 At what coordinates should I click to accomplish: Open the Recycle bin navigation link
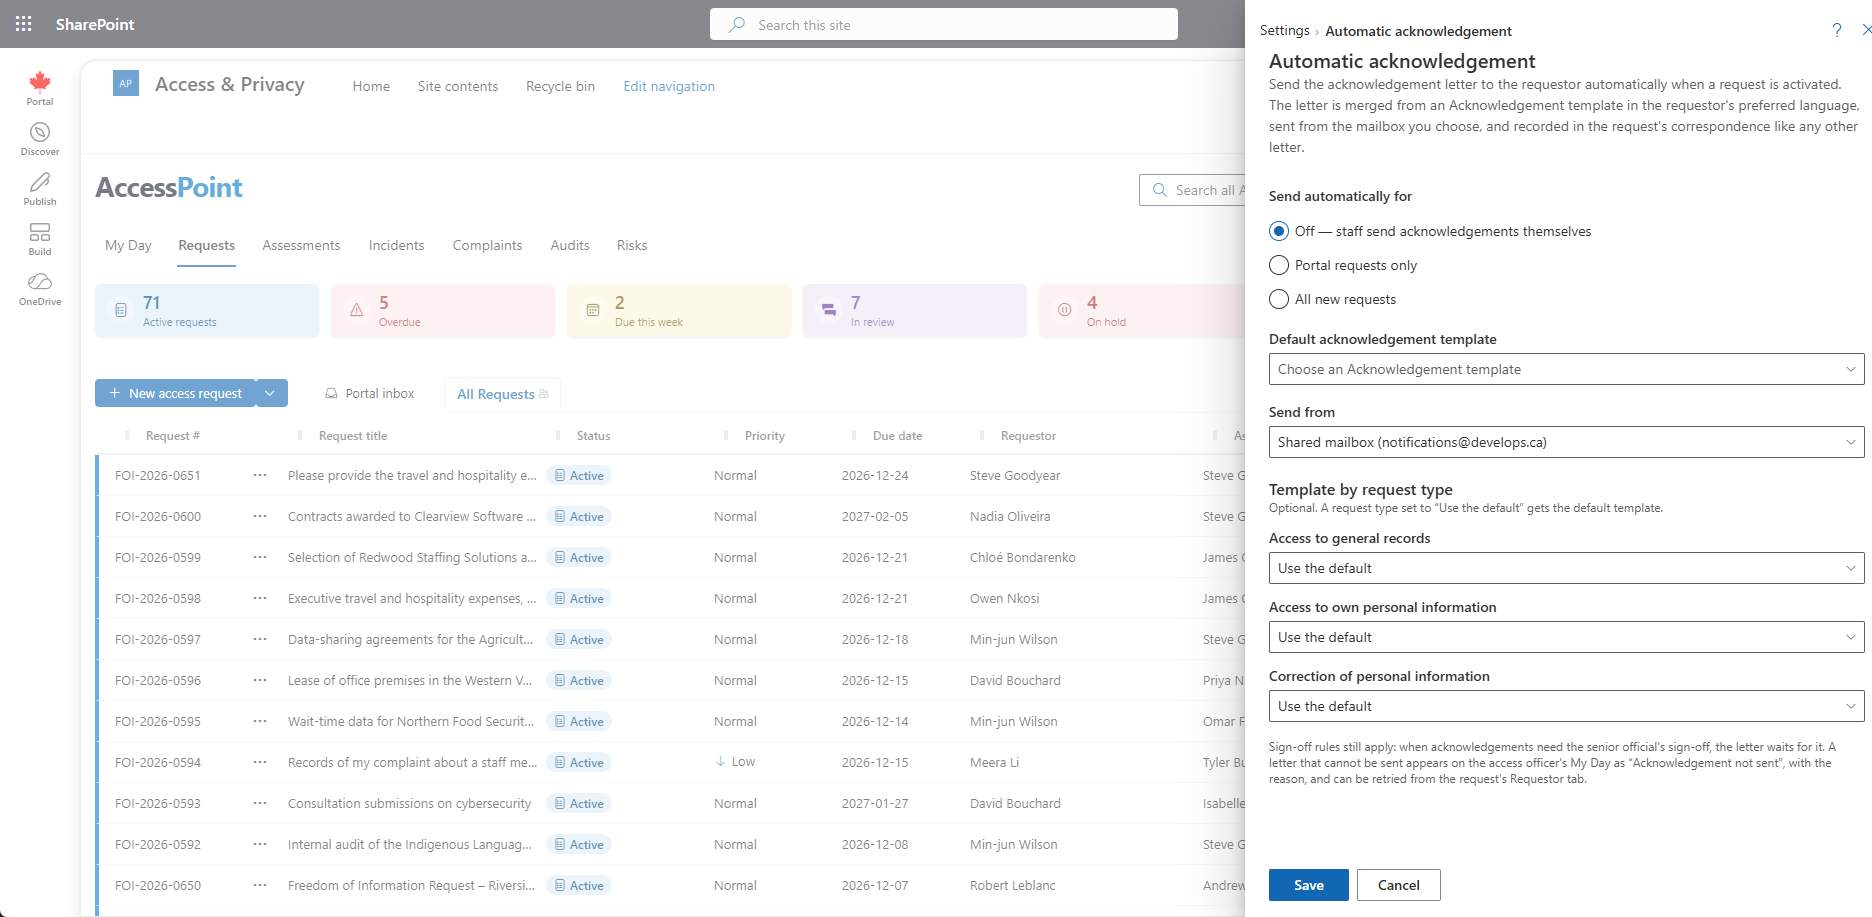tap(560, 86)
